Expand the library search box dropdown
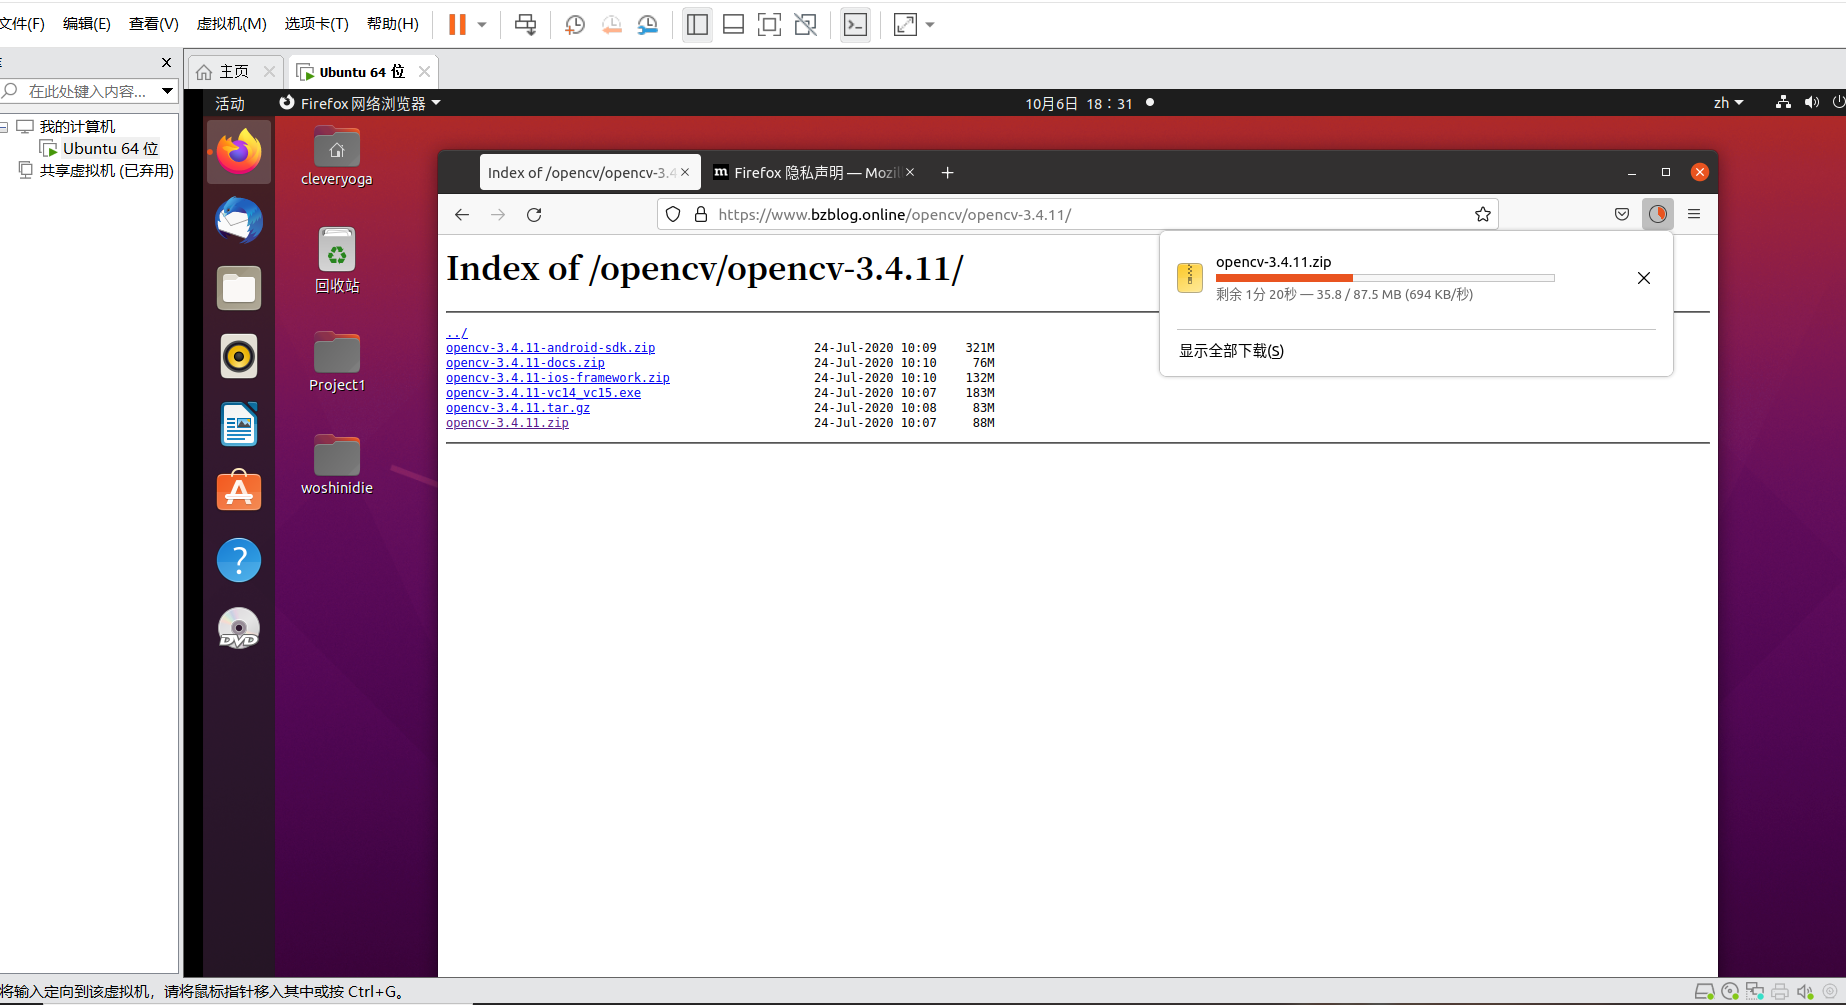This screenshot has height=1005, width=1846. 165,91
